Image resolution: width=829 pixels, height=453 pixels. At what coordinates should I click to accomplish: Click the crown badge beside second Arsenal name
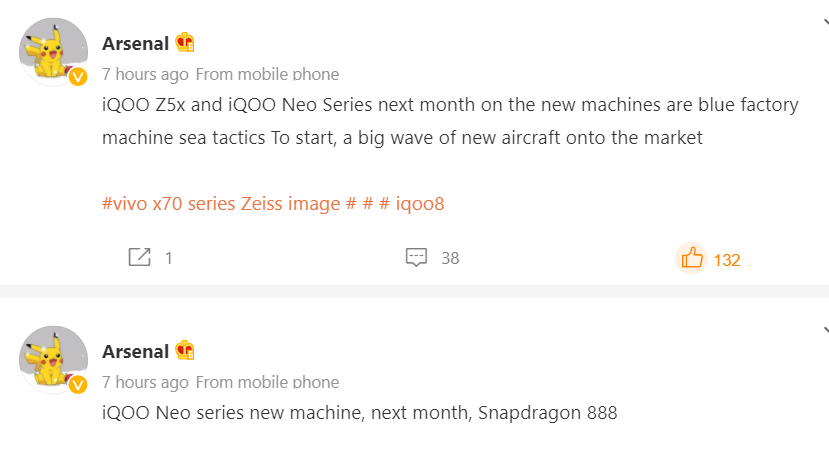185,350
